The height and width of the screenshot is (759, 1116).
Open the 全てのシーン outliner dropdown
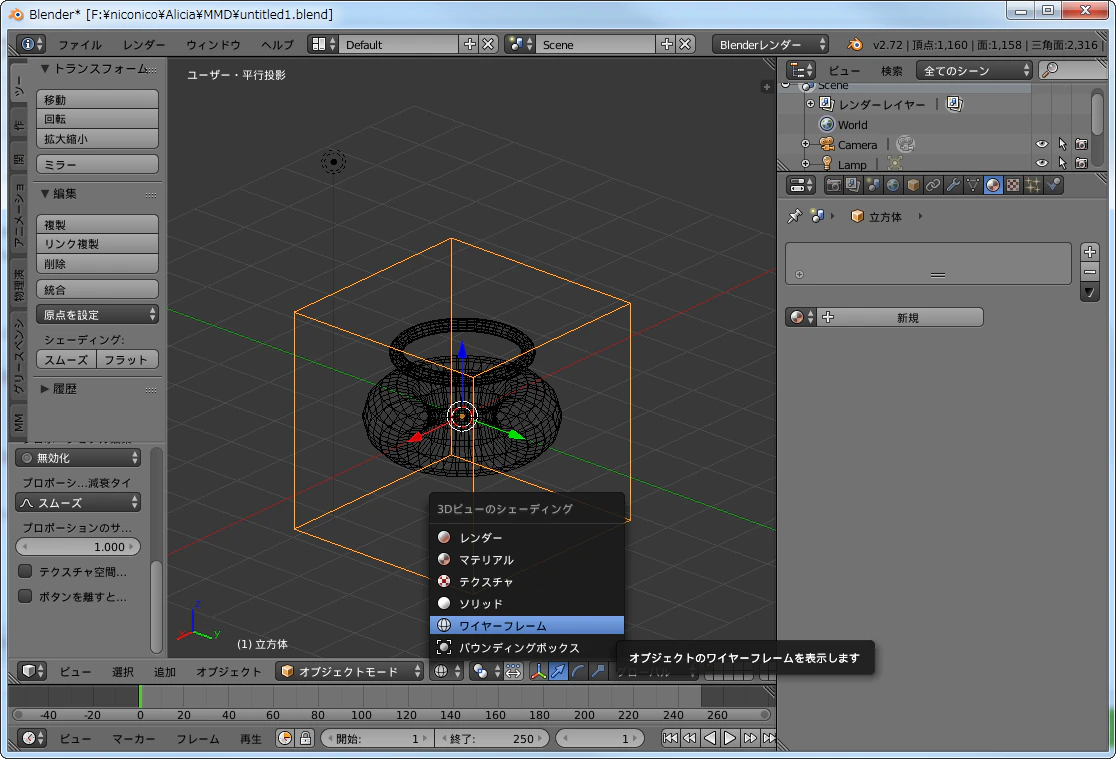[x=974, y=70]
